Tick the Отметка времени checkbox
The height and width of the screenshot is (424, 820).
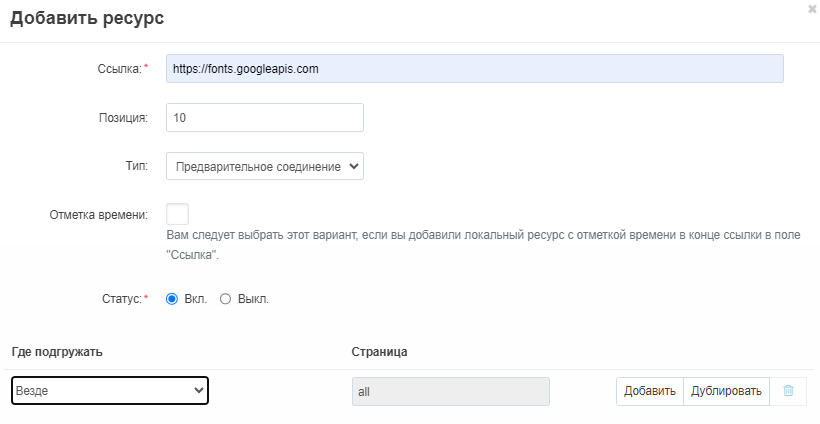(x=177, y=214)
